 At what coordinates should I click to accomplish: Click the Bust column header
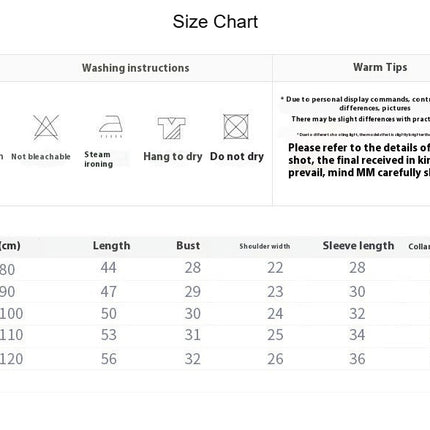[188, 246]
